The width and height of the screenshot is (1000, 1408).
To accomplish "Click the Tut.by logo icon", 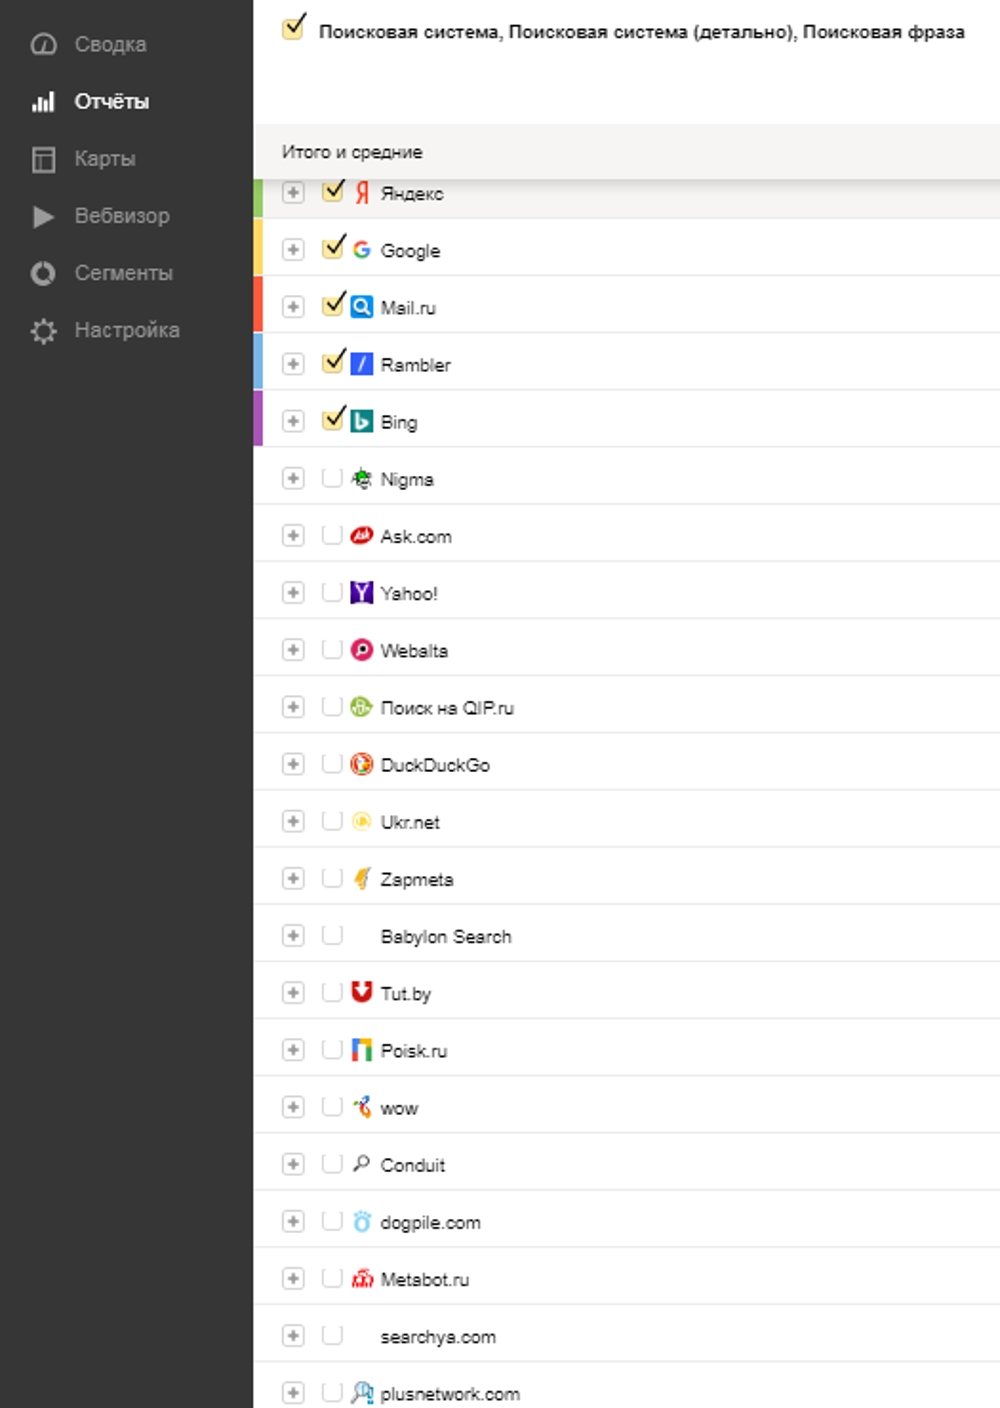I will coord(362,992).
